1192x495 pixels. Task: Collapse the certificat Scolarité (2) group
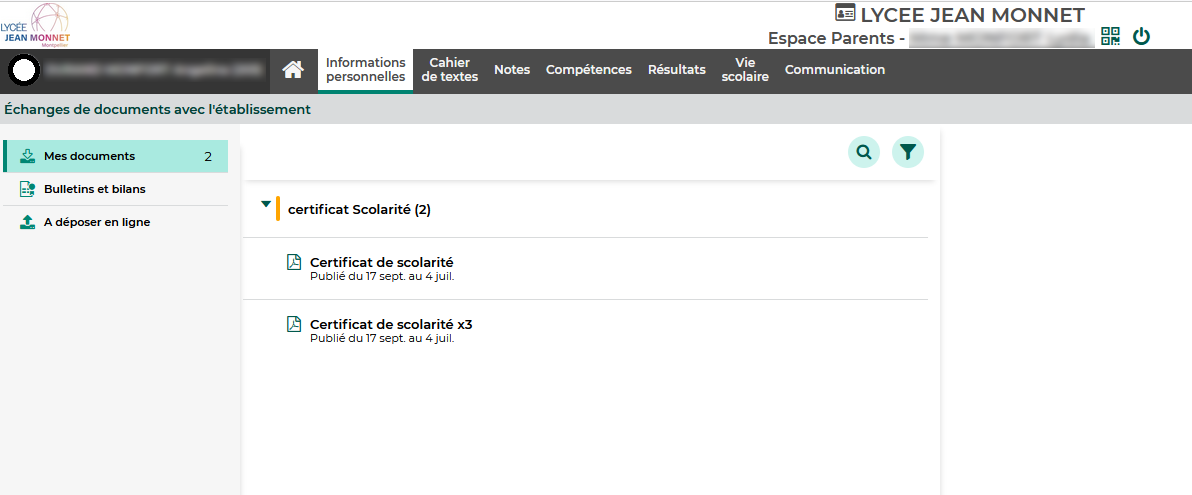click(265, 204)
